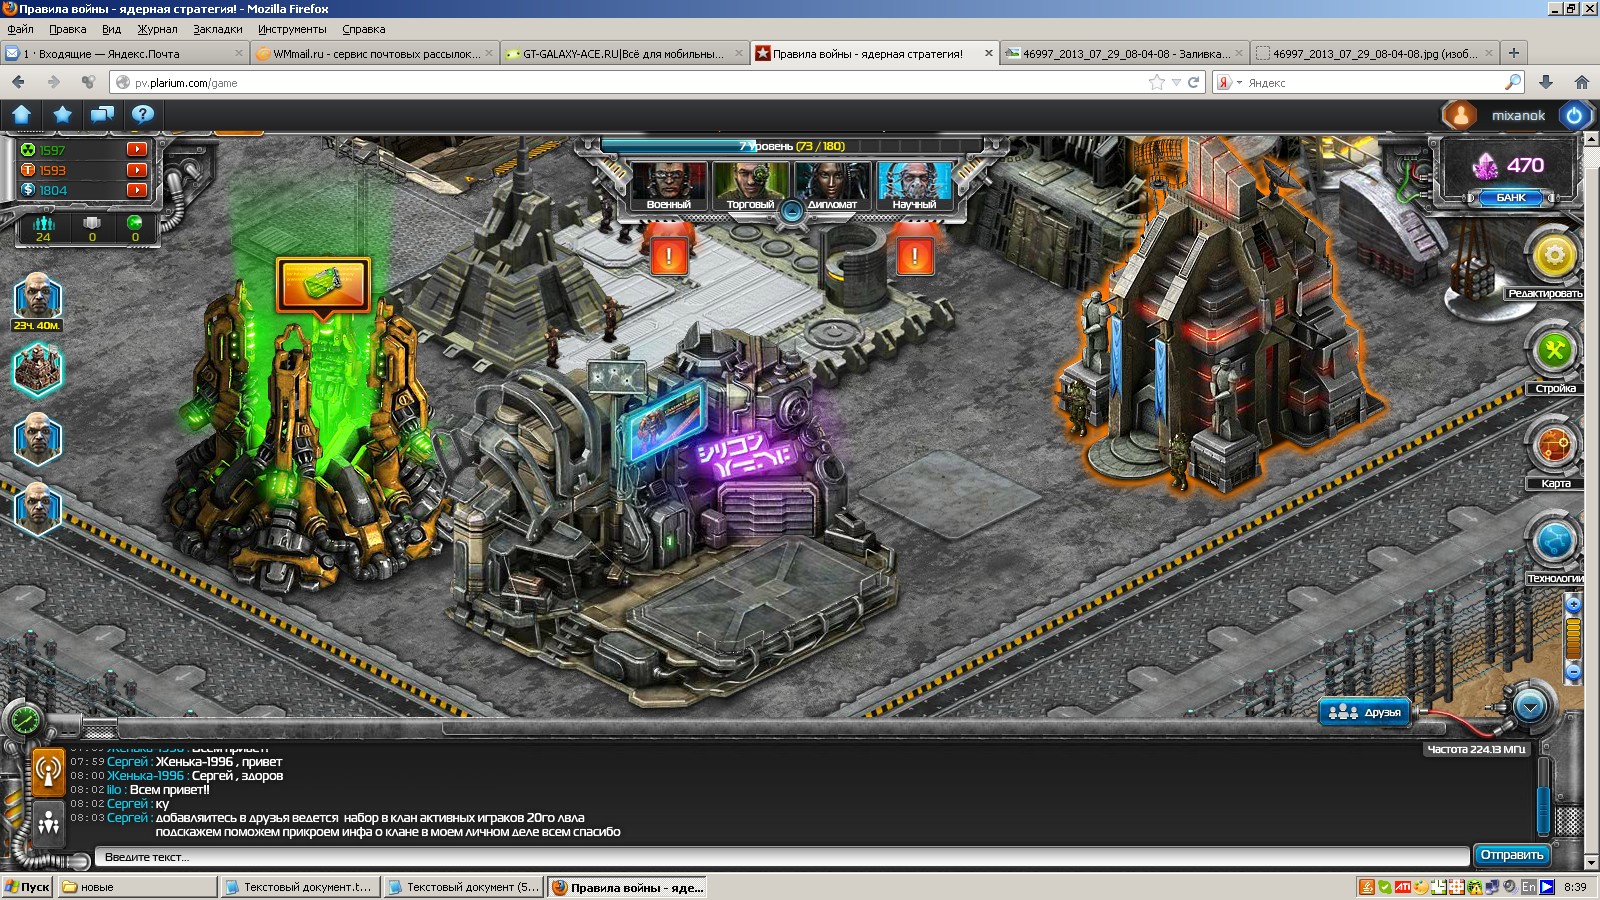
Task: Switch to the GT-GALAXY-ACE.RU tab
Action: [x=623, y=54]
